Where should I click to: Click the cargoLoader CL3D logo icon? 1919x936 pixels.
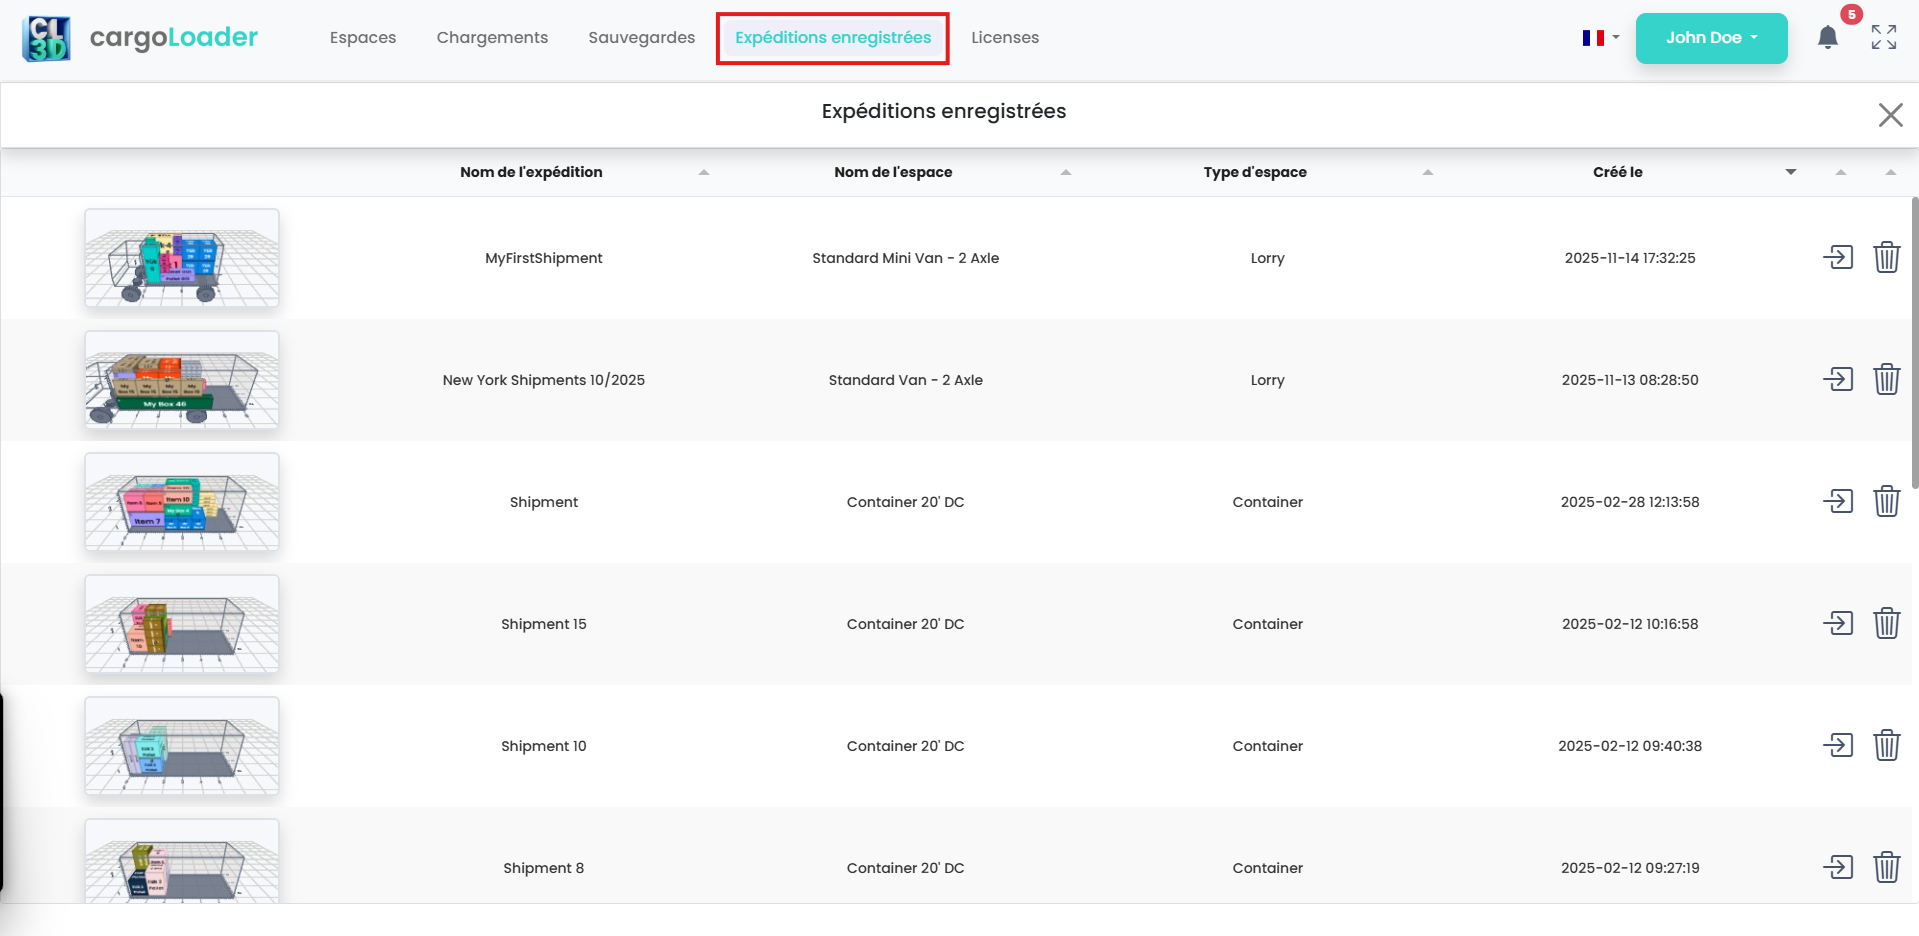point(46,38)
